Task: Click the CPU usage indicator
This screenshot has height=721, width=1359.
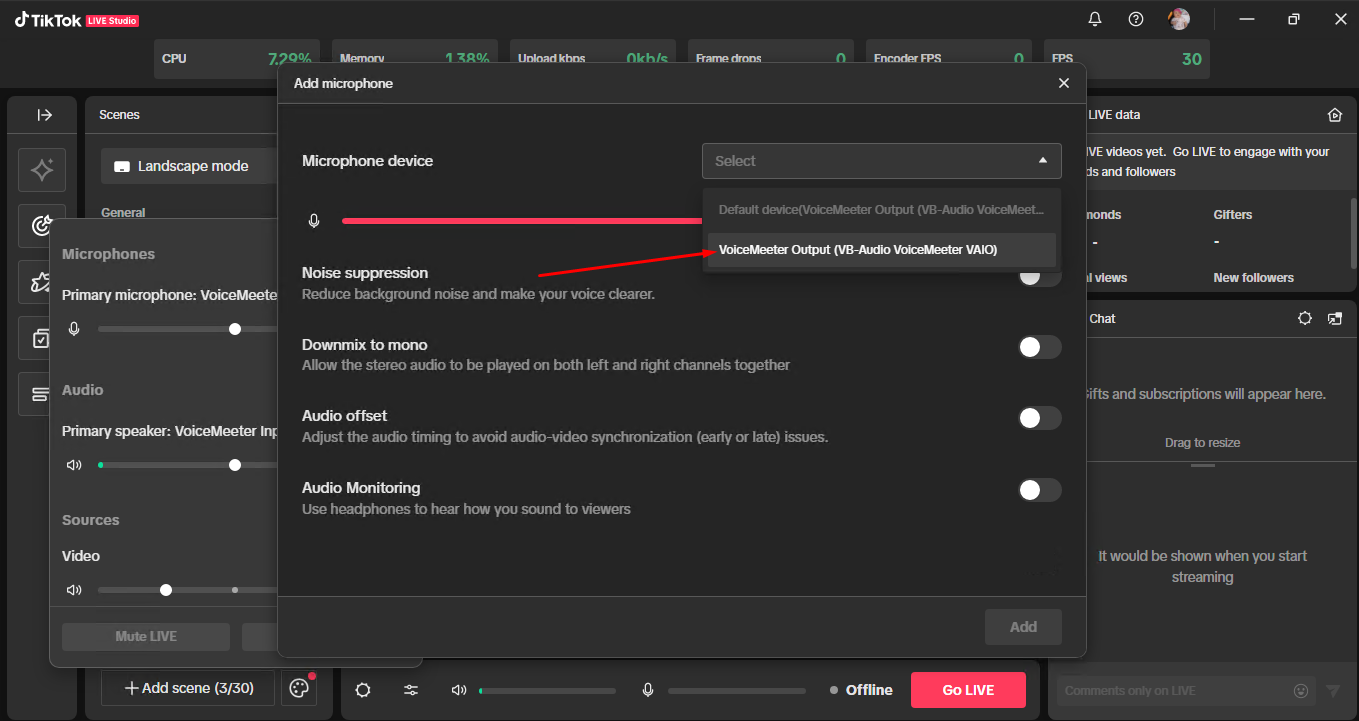Action: (238, 59)
